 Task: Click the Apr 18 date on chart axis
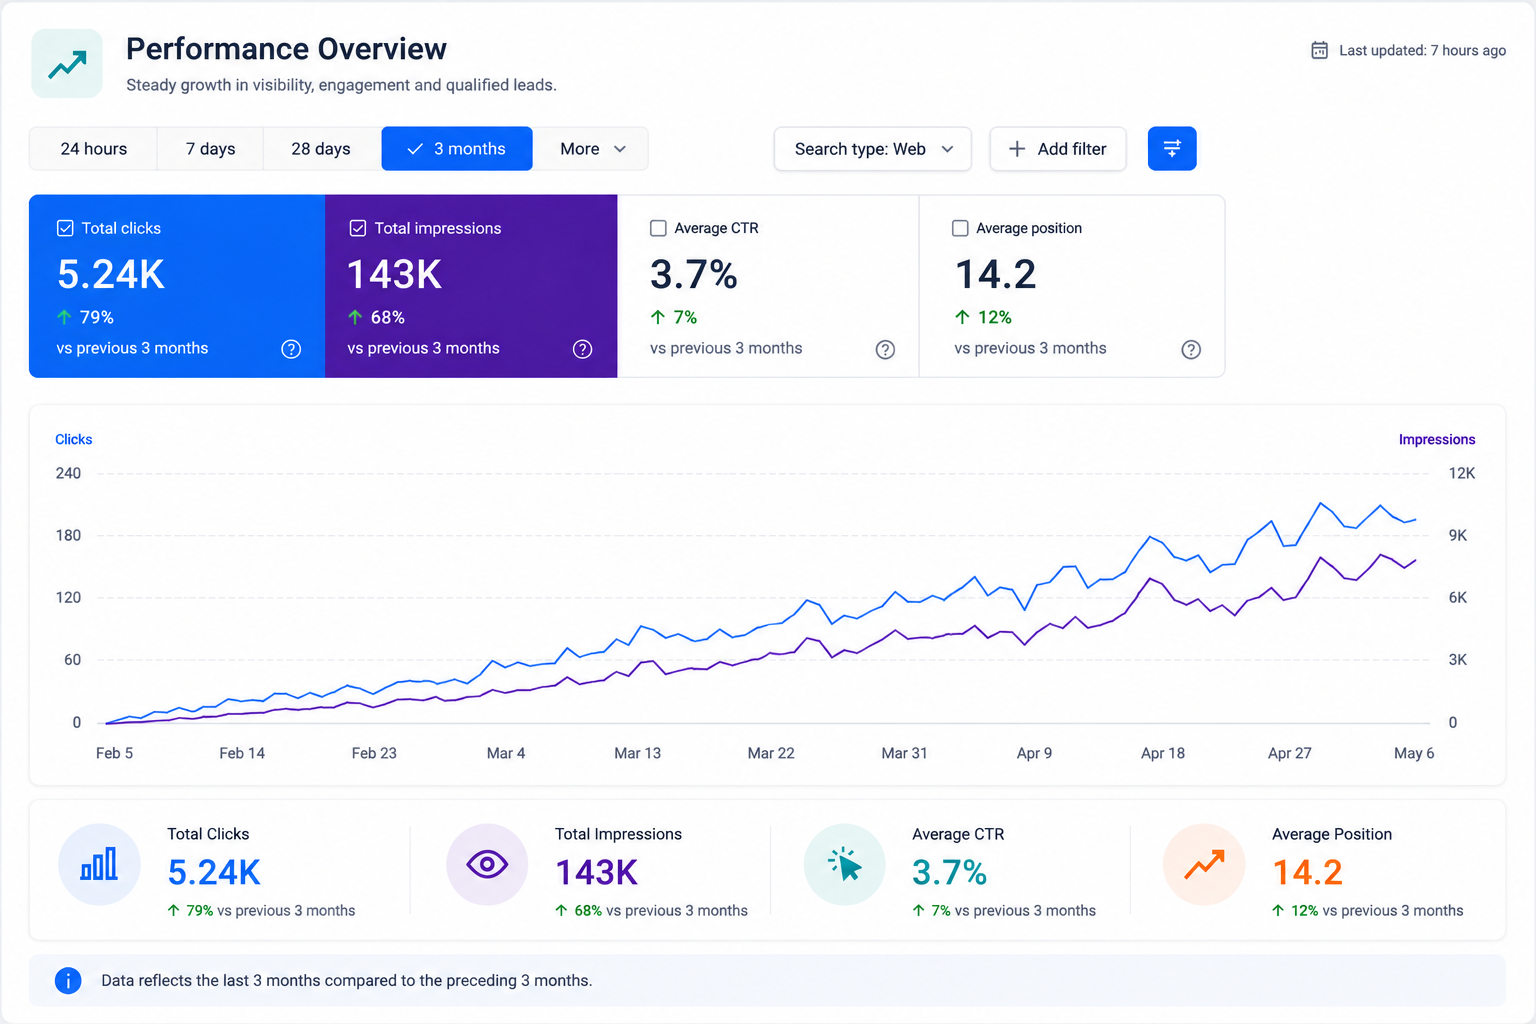tap(1163, 753)
